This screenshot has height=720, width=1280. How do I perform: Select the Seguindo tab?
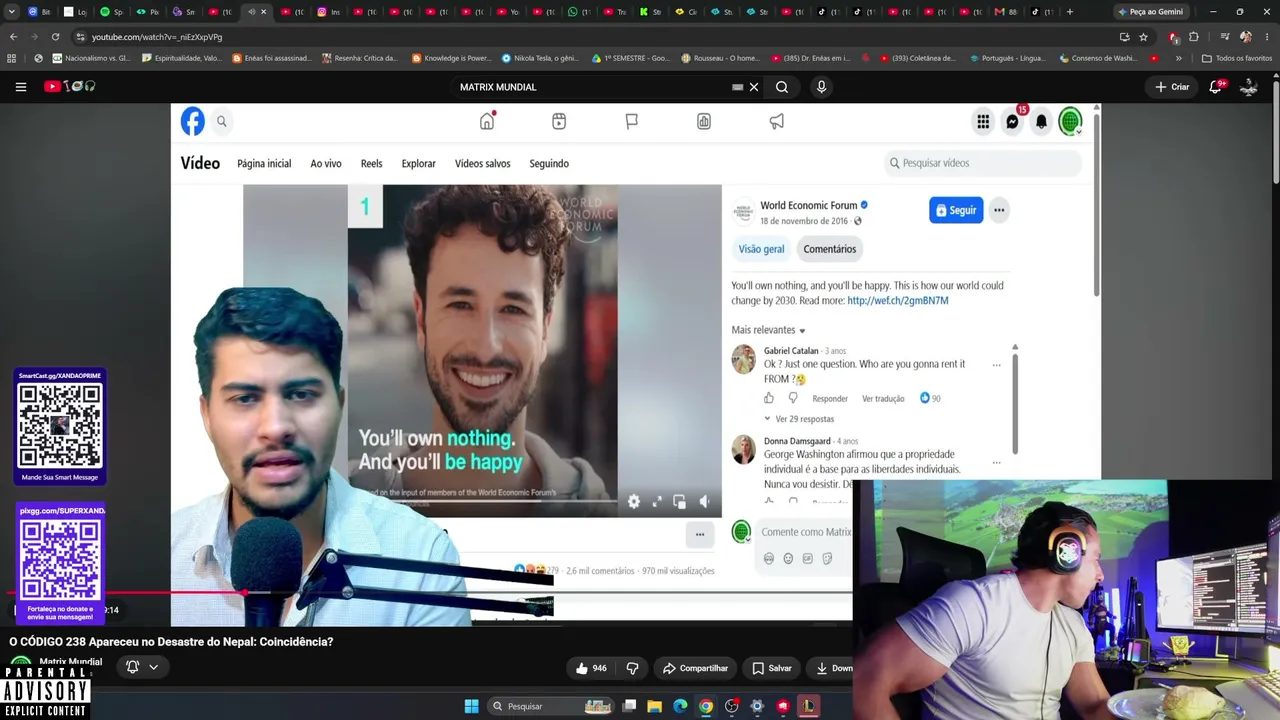tap(549, 164)
